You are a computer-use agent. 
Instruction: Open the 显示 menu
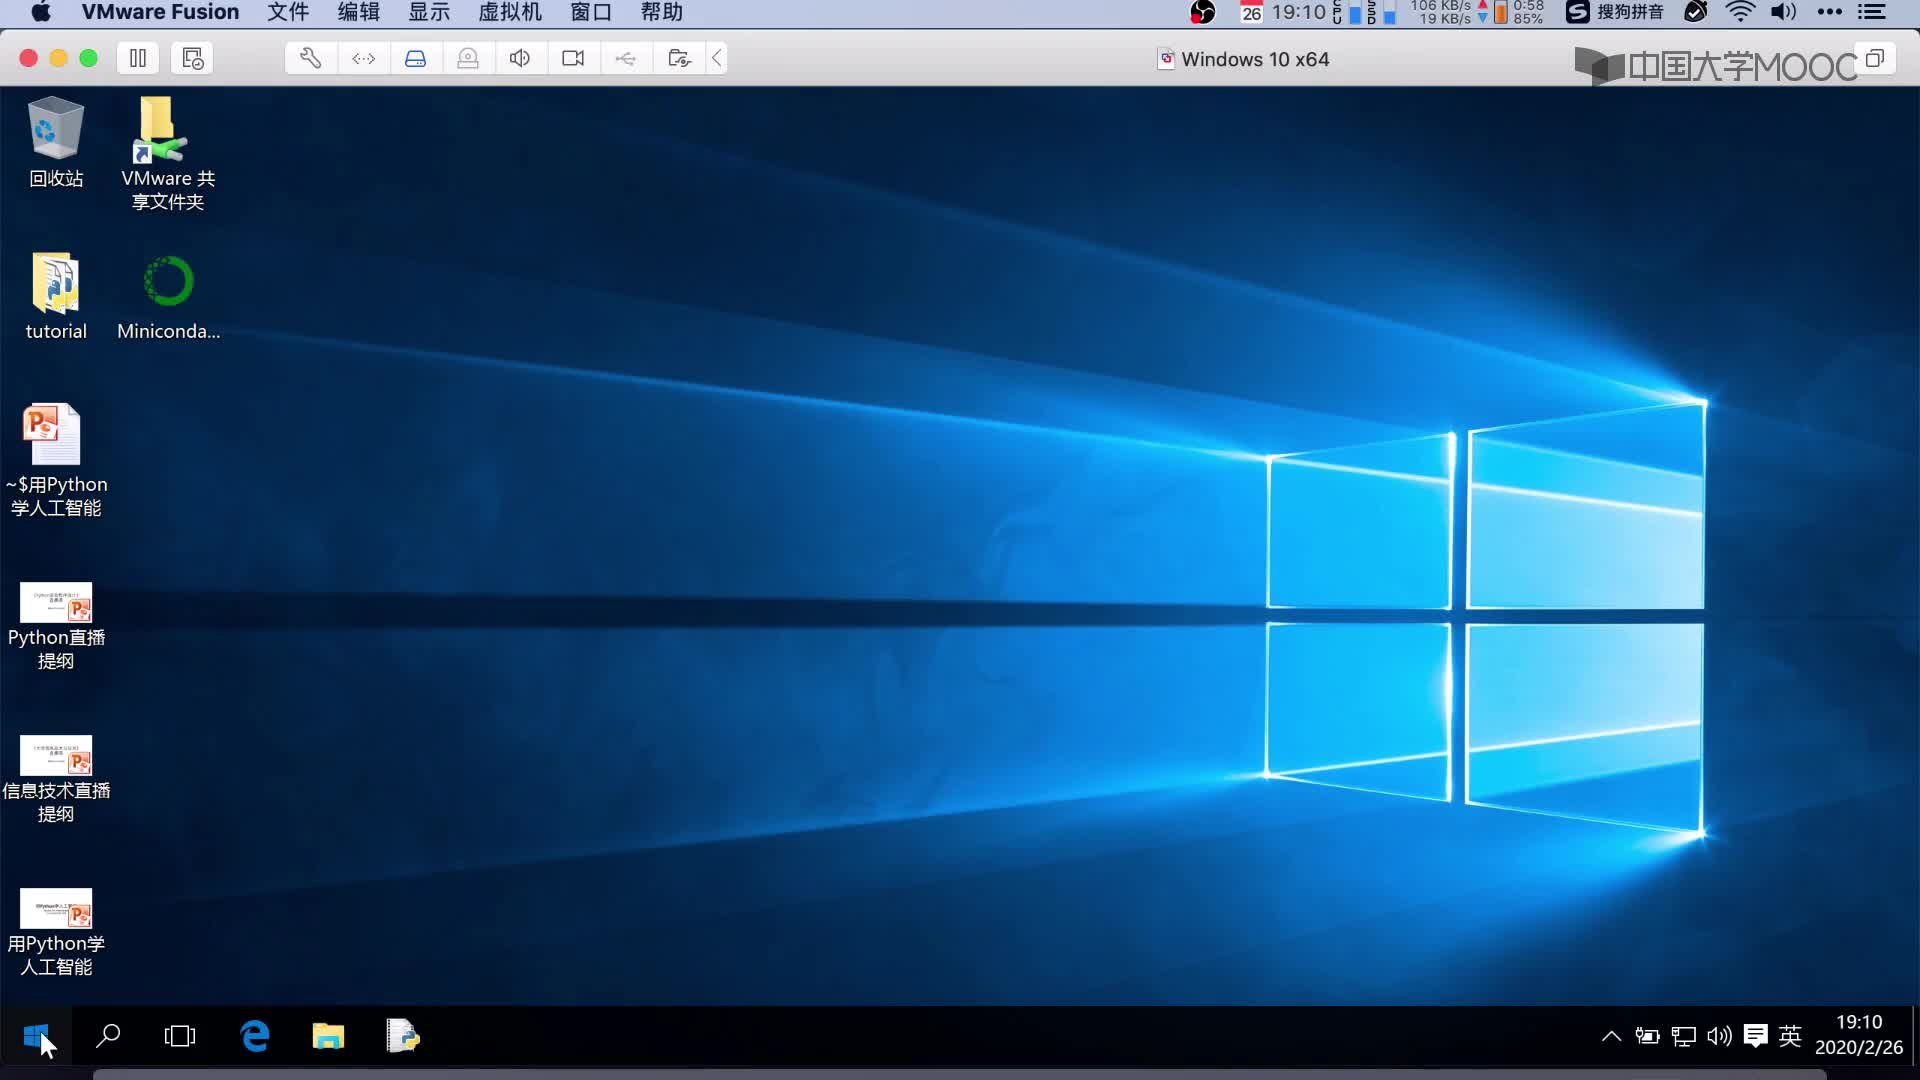[x=429, y=12]
